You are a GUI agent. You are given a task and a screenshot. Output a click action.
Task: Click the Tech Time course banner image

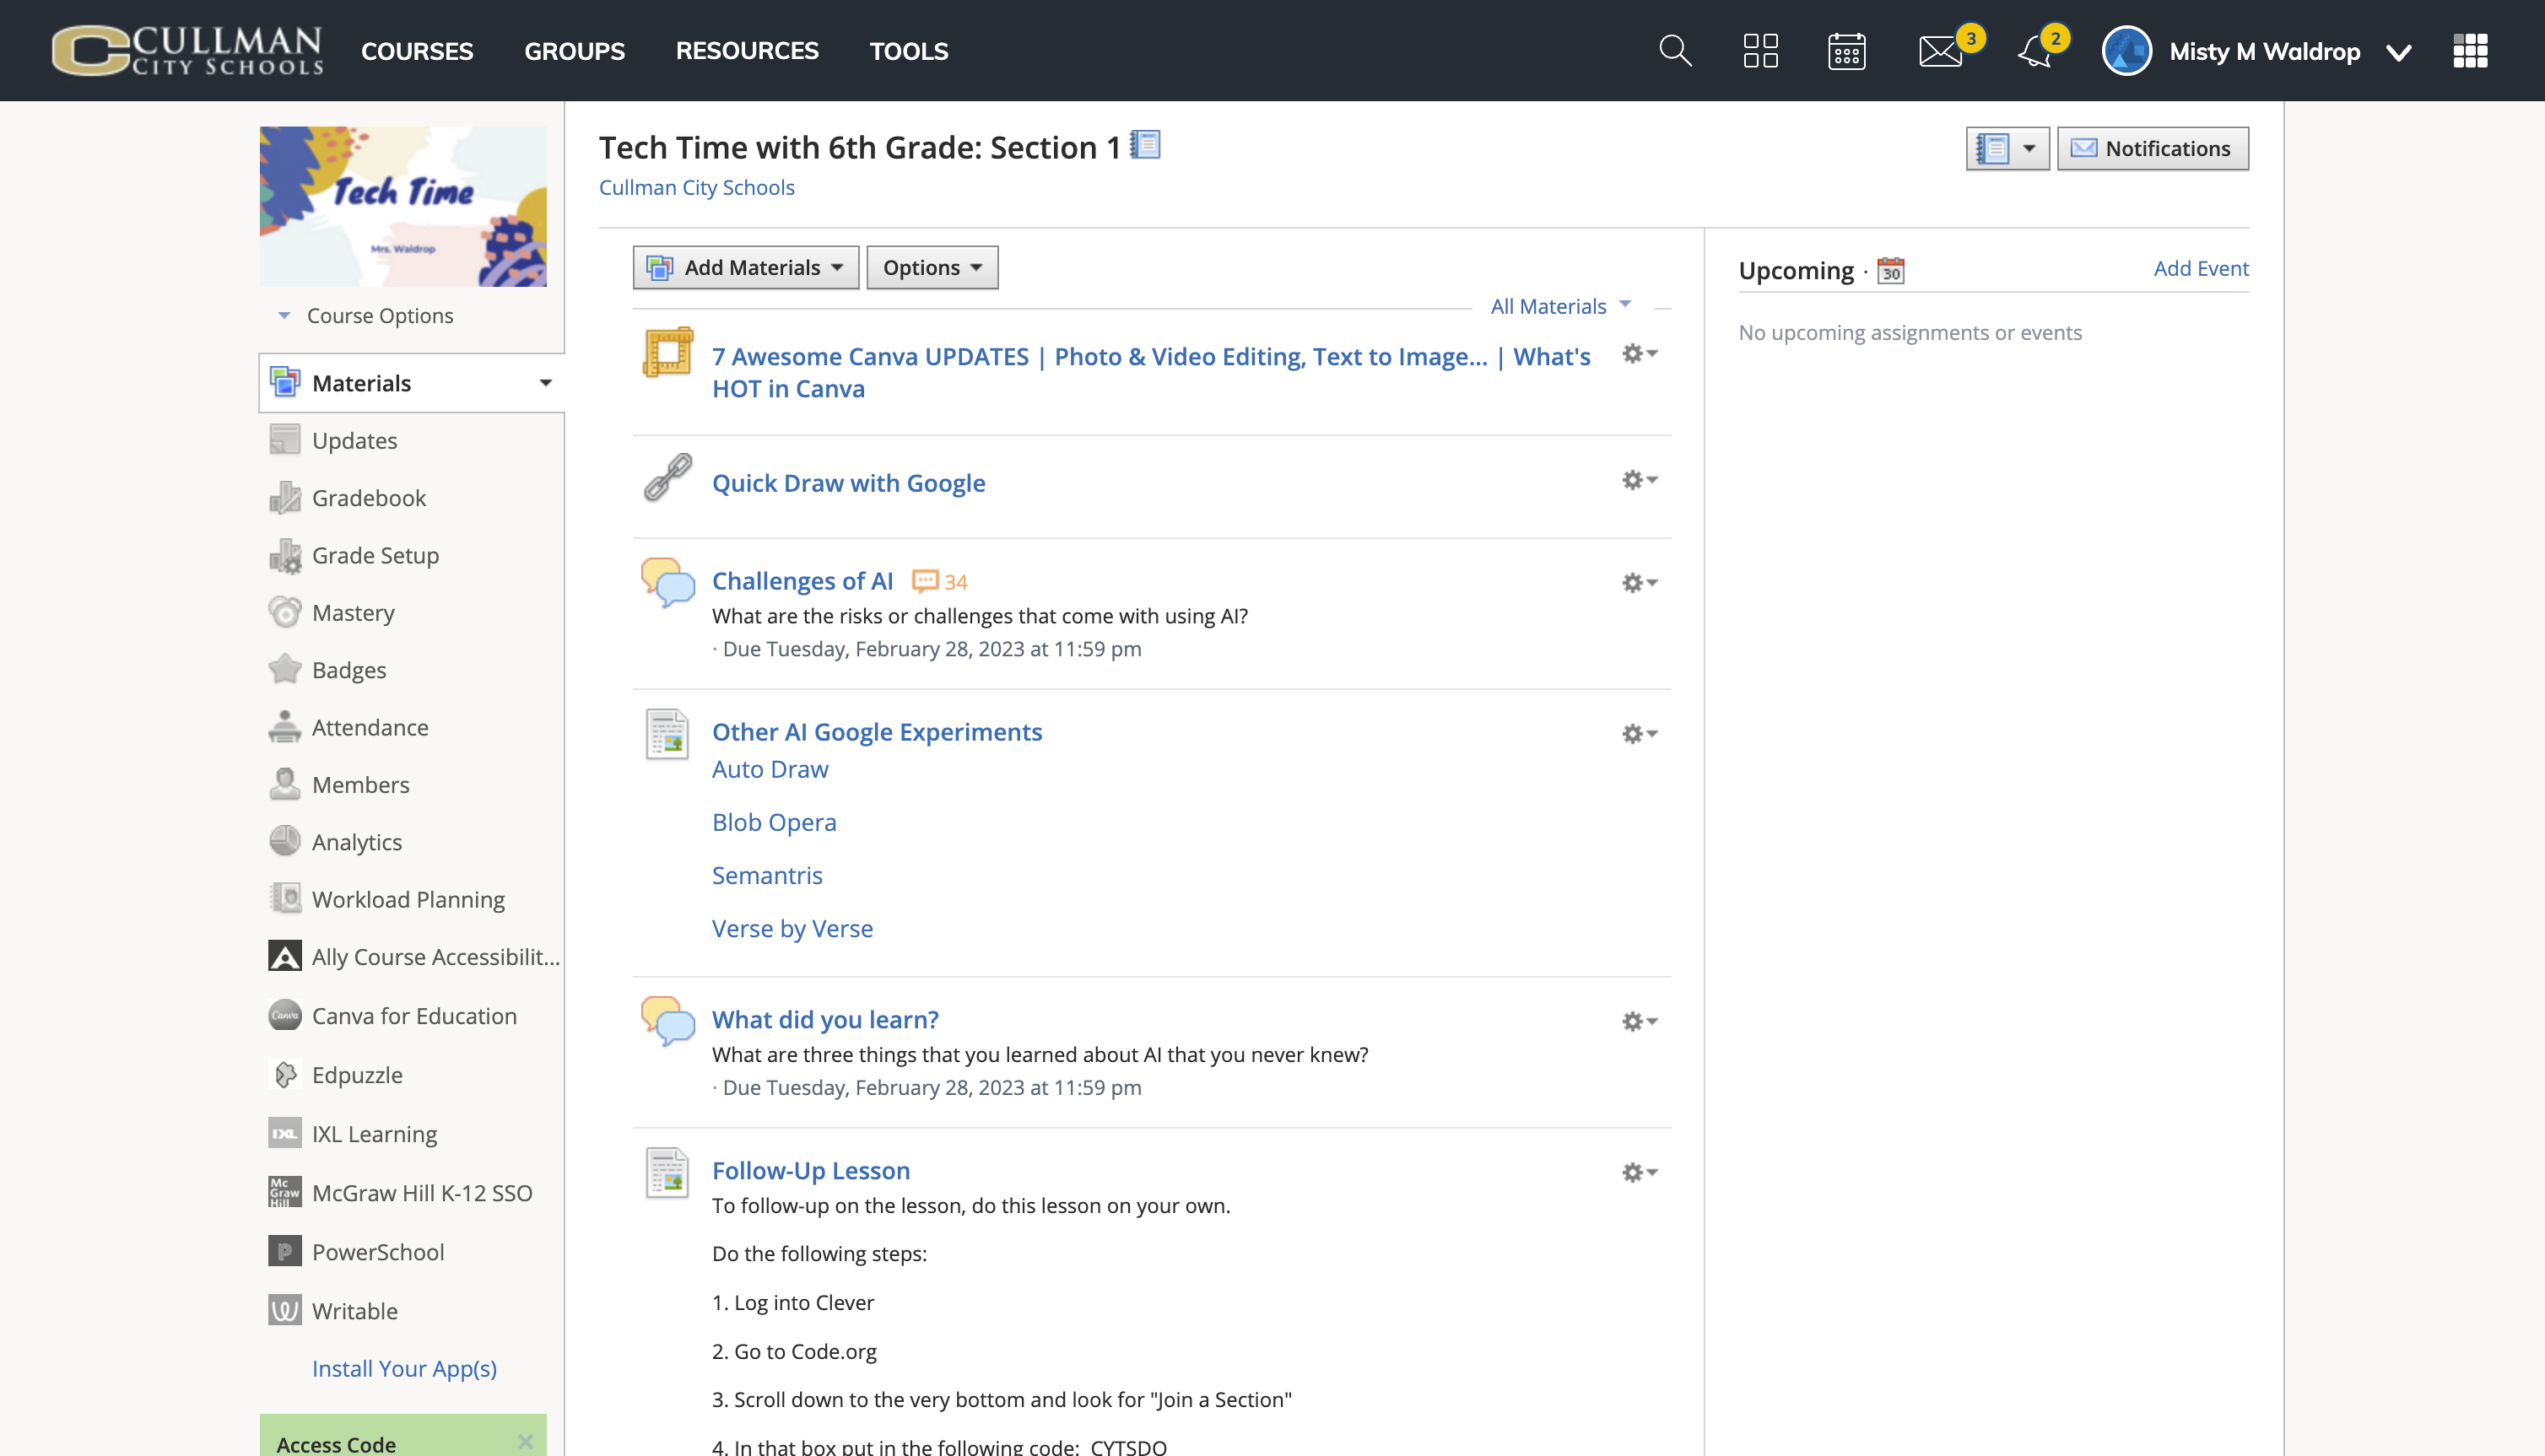pyautogui.click(x=403, y=206)
